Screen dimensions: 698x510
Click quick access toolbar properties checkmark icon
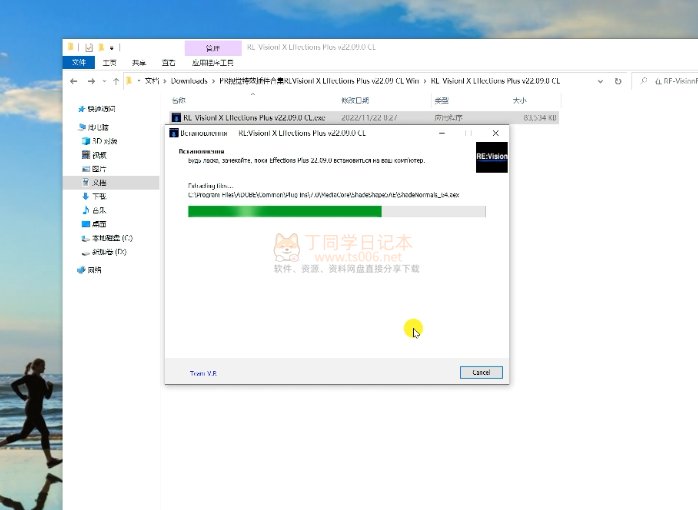tap(89, 47)
